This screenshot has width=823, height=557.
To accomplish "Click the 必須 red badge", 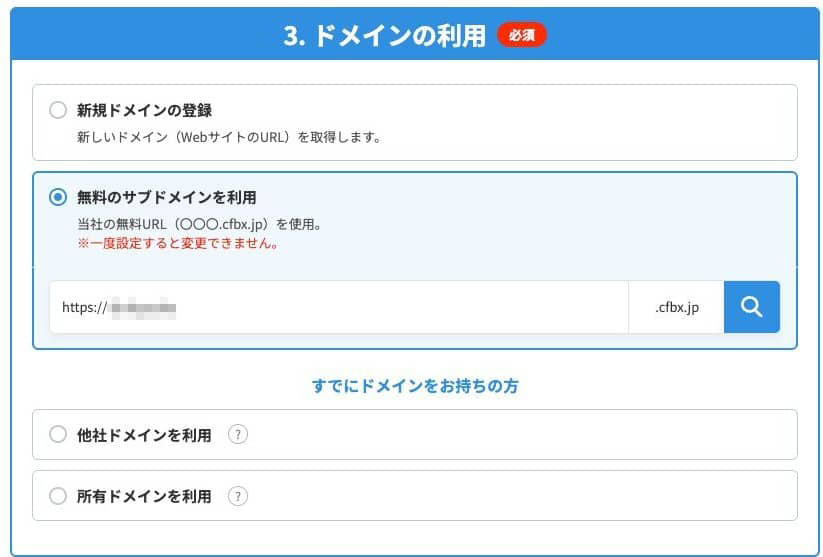I will (522, 35).
